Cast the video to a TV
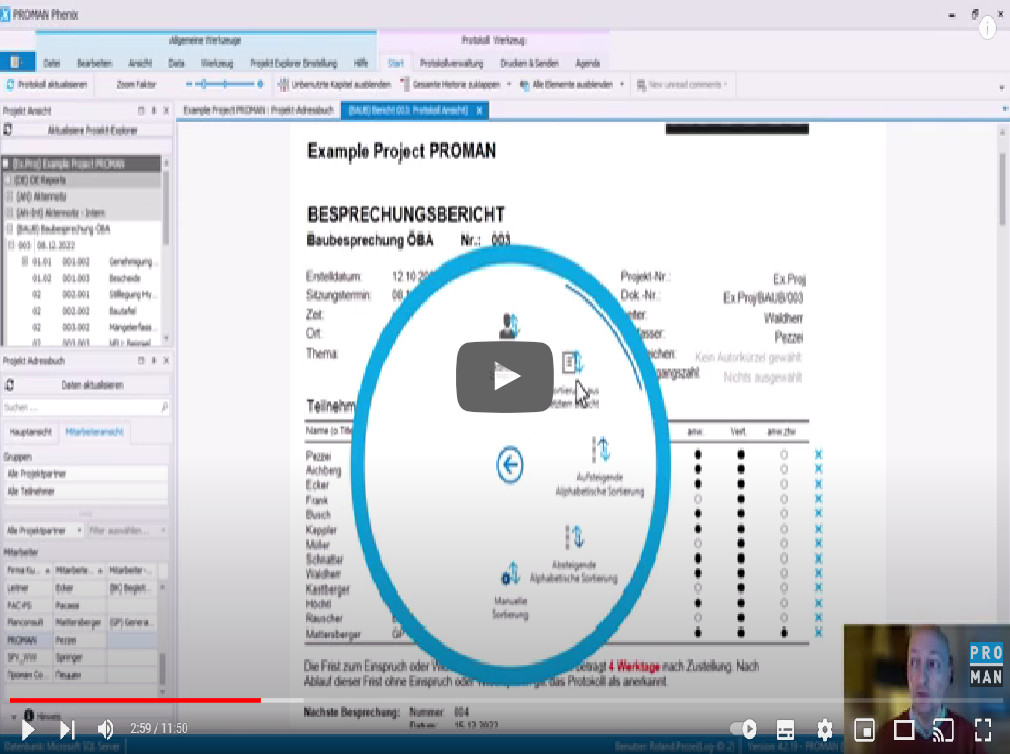 (943, 730)
